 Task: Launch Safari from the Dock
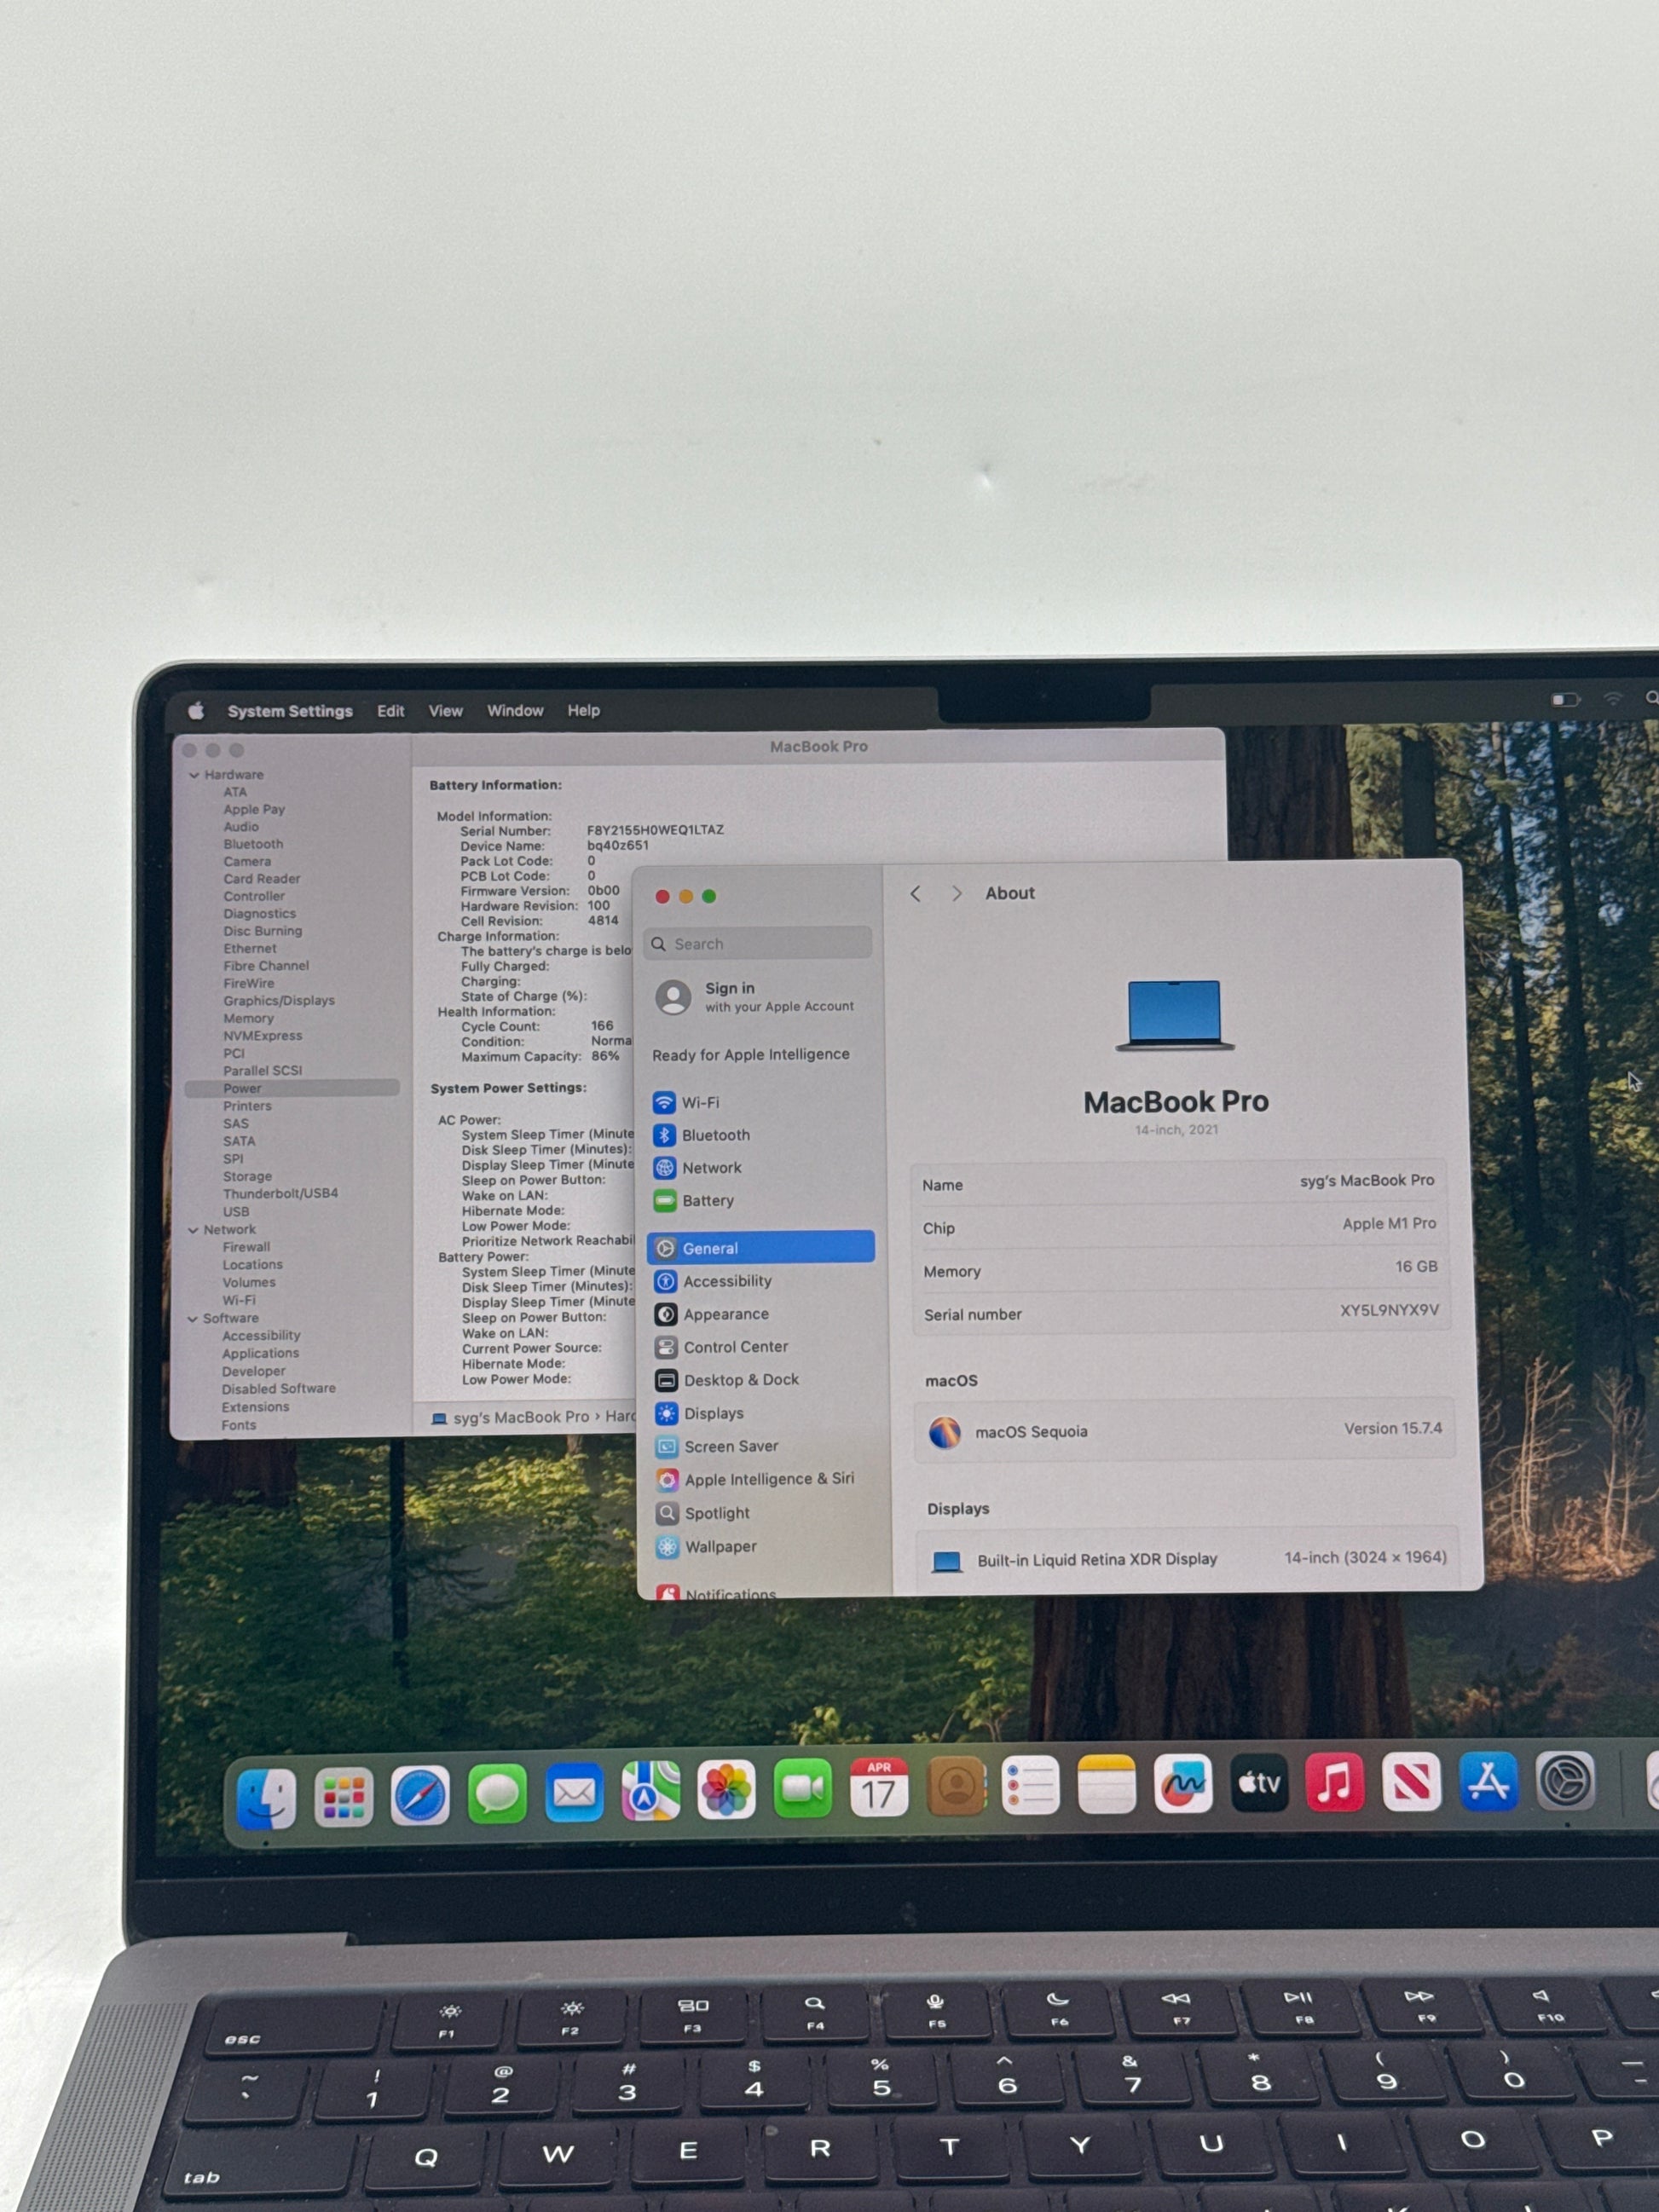click(x=420, y=1794)
